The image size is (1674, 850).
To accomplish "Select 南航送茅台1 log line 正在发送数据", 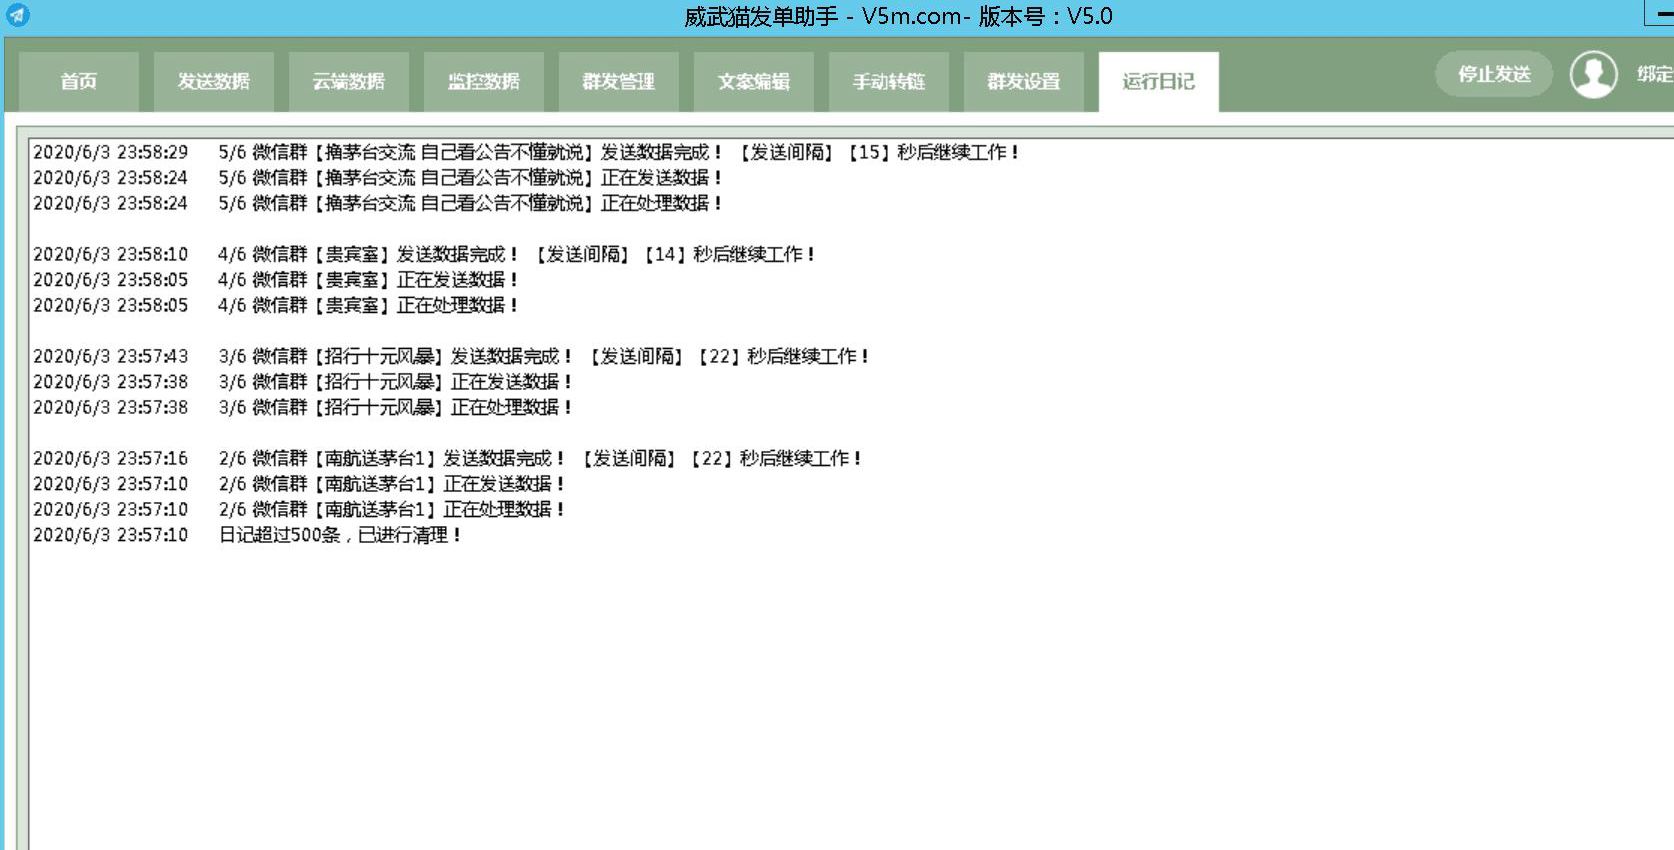I will point(299,484).
